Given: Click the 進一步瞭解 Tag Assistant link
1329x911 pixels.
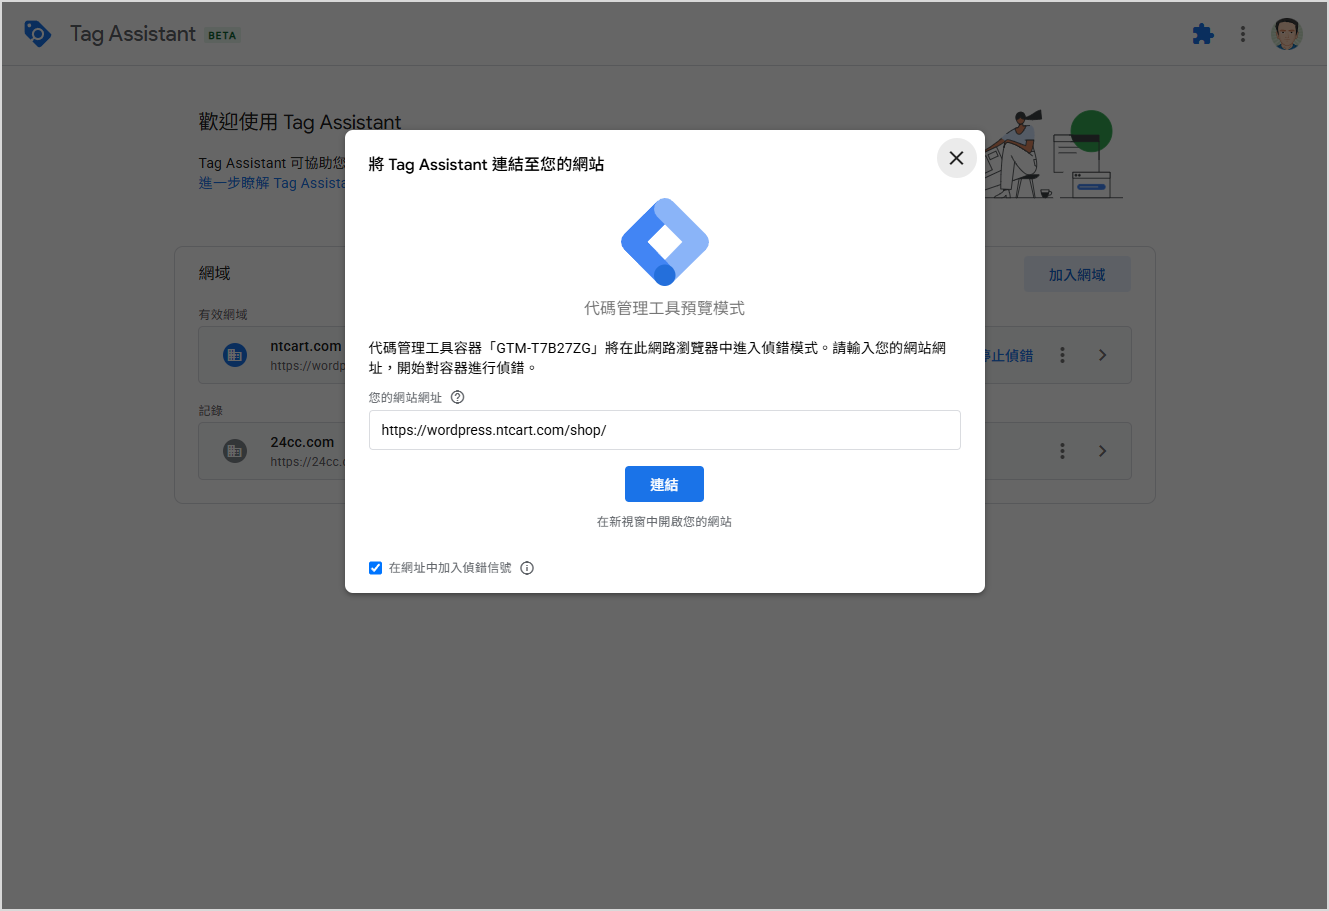Looking at the screenshot, I should click(x=271, y=183).
